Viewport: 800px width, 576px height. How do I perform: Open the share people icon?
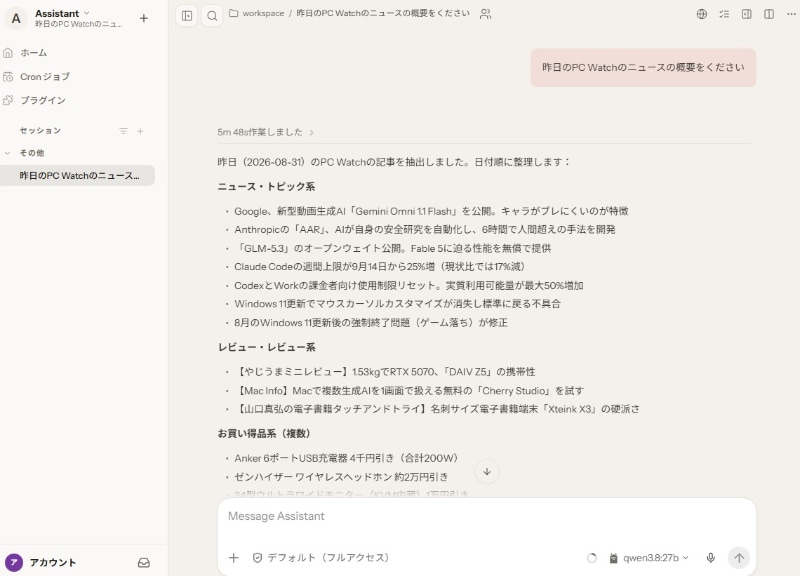485,14
